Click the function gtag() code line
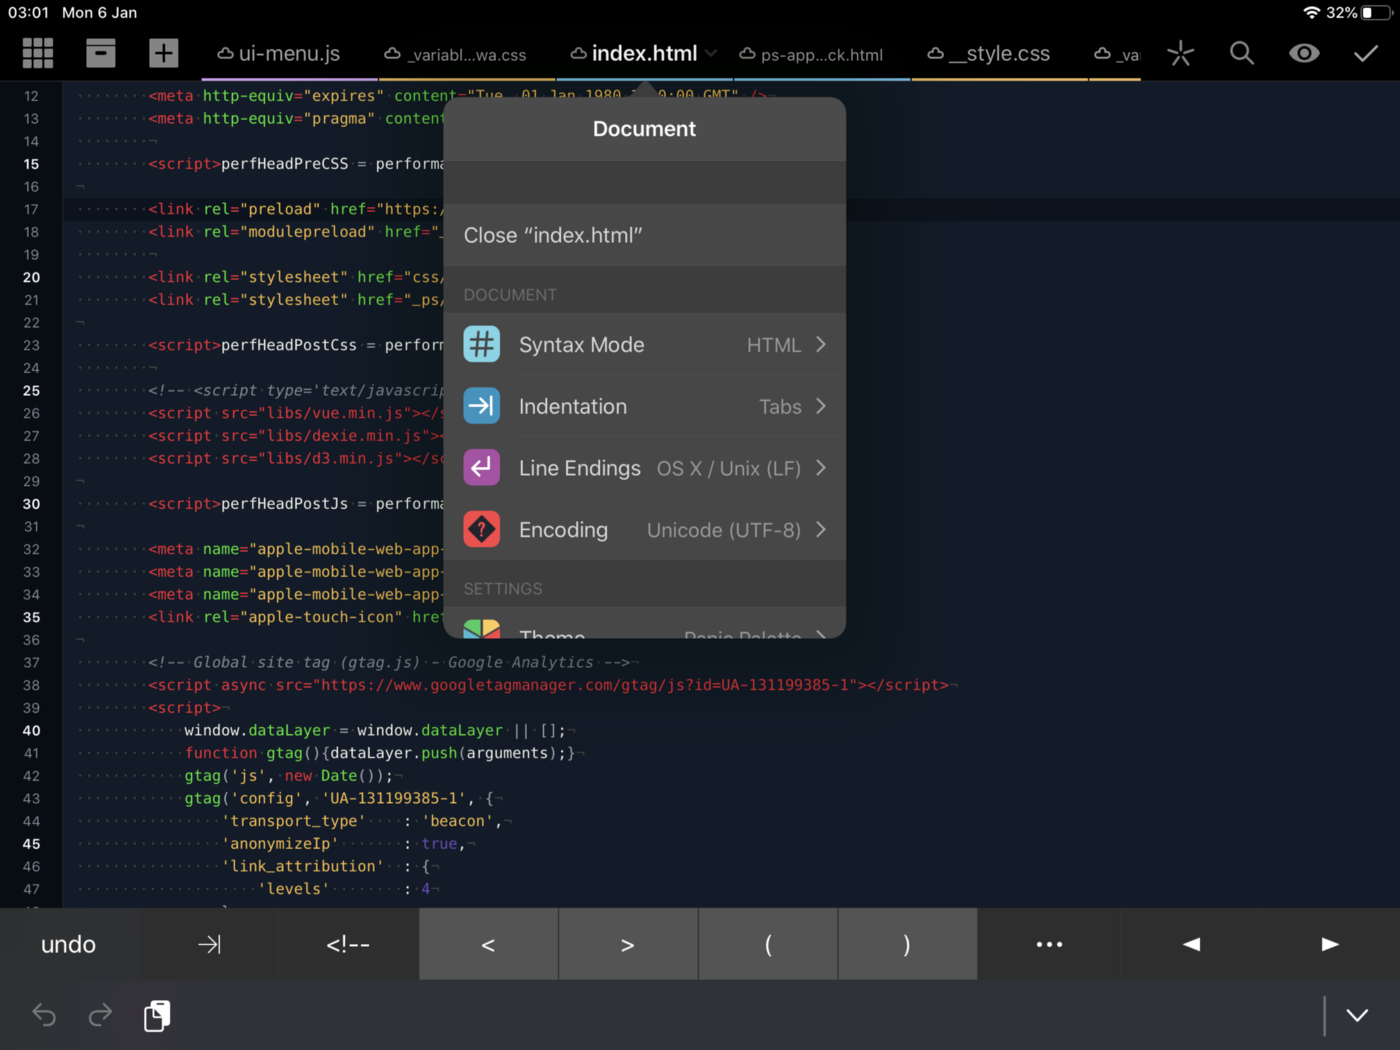The image size is (1400, 1050). pos(381,753)
